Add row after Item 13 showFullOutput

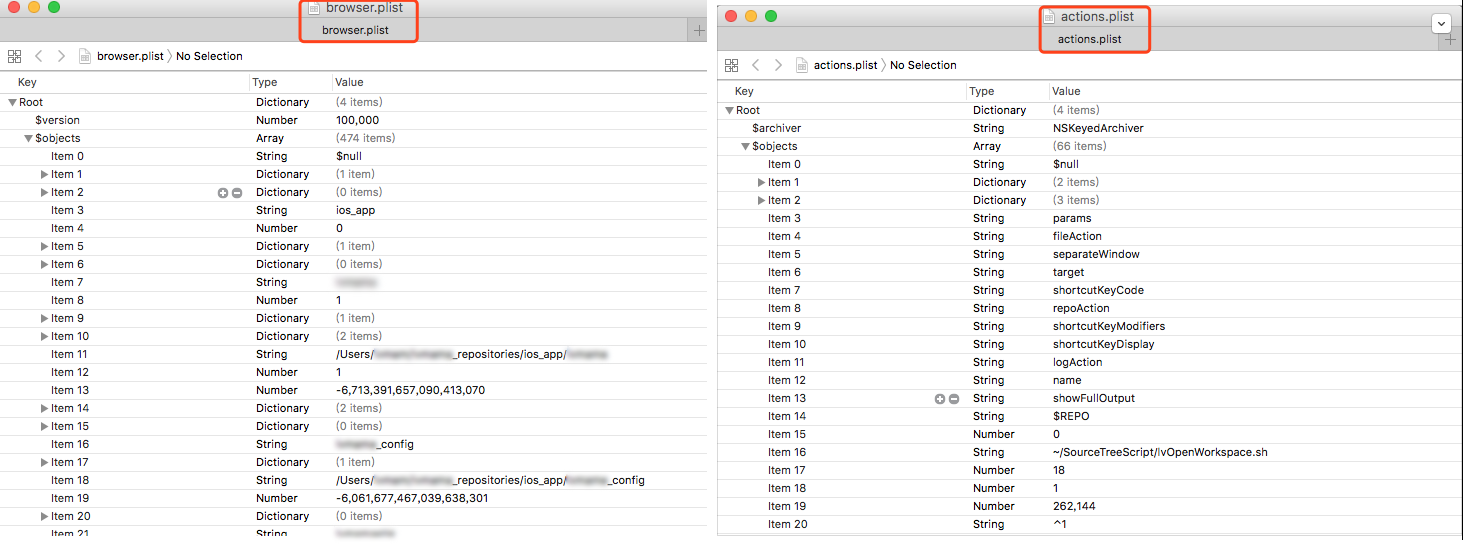940,399
